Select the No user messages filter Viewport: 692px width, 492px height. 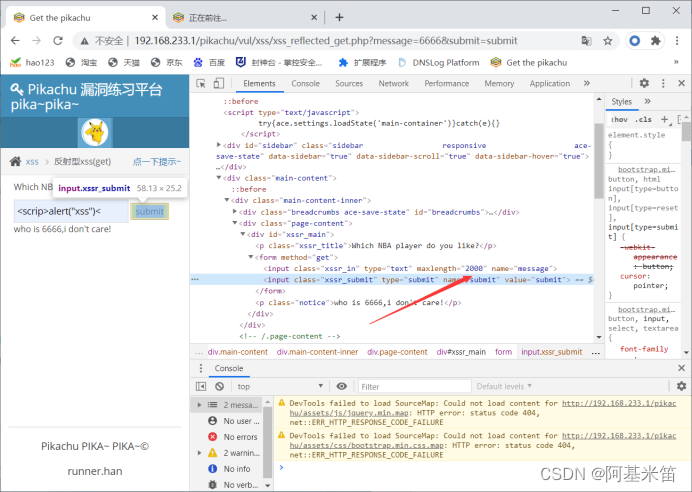(x=233, y=421)
